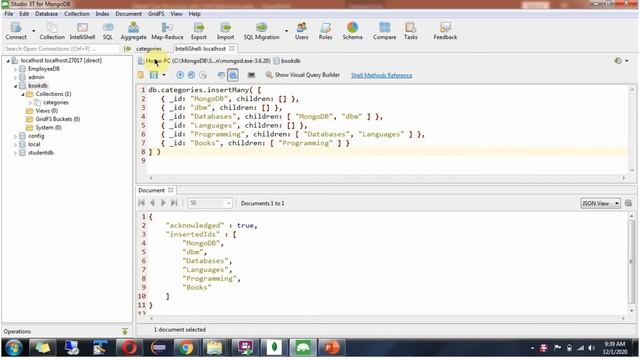The height and width of the screenshot is (360, 640).
Task: Run the selected statement icon
Action: (191, 75)
